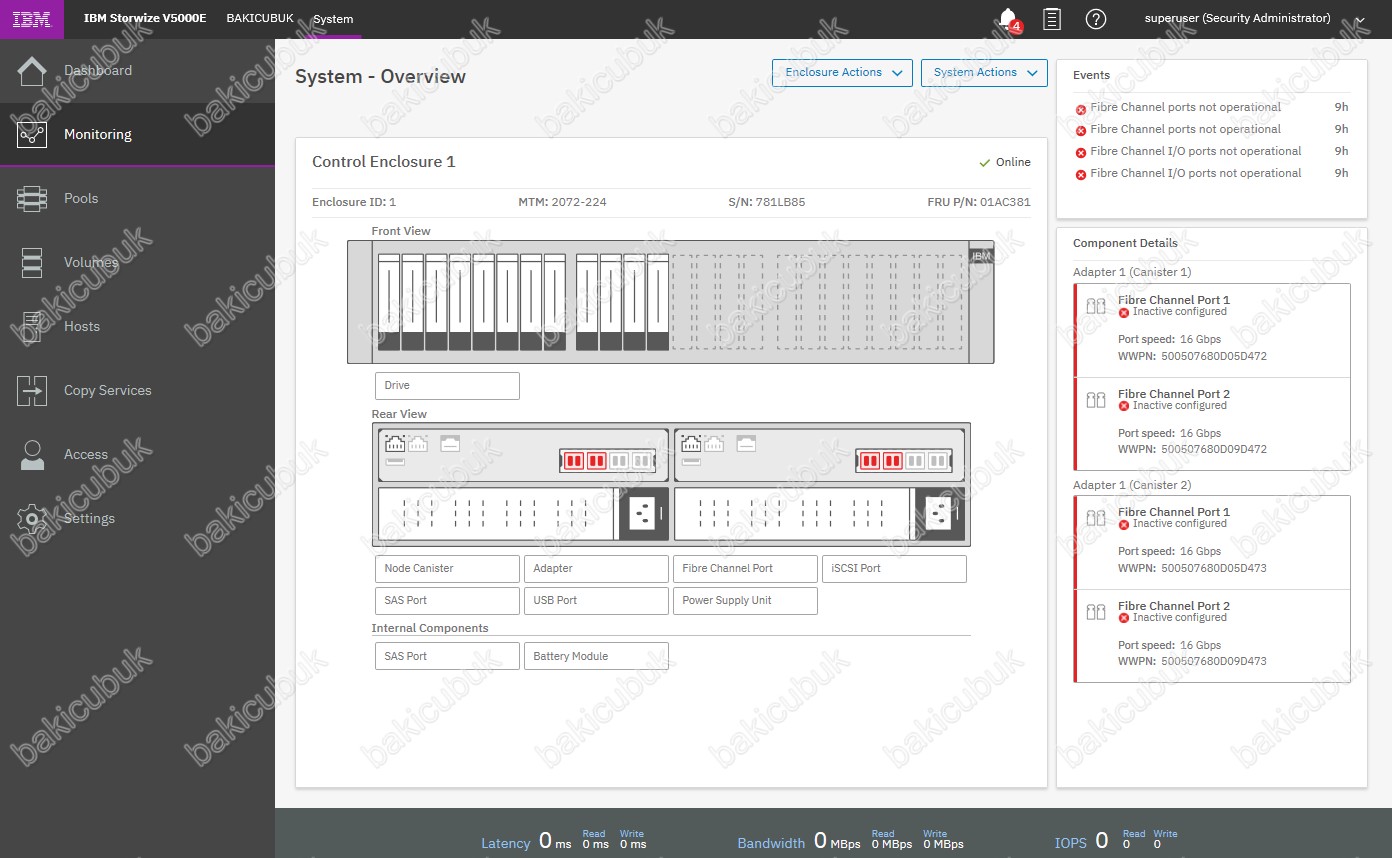Image resolution: width=1392 pixels, height=858 pixels.
Task: Highlight Node Canister legend item
Action: [x=447, y=569]
